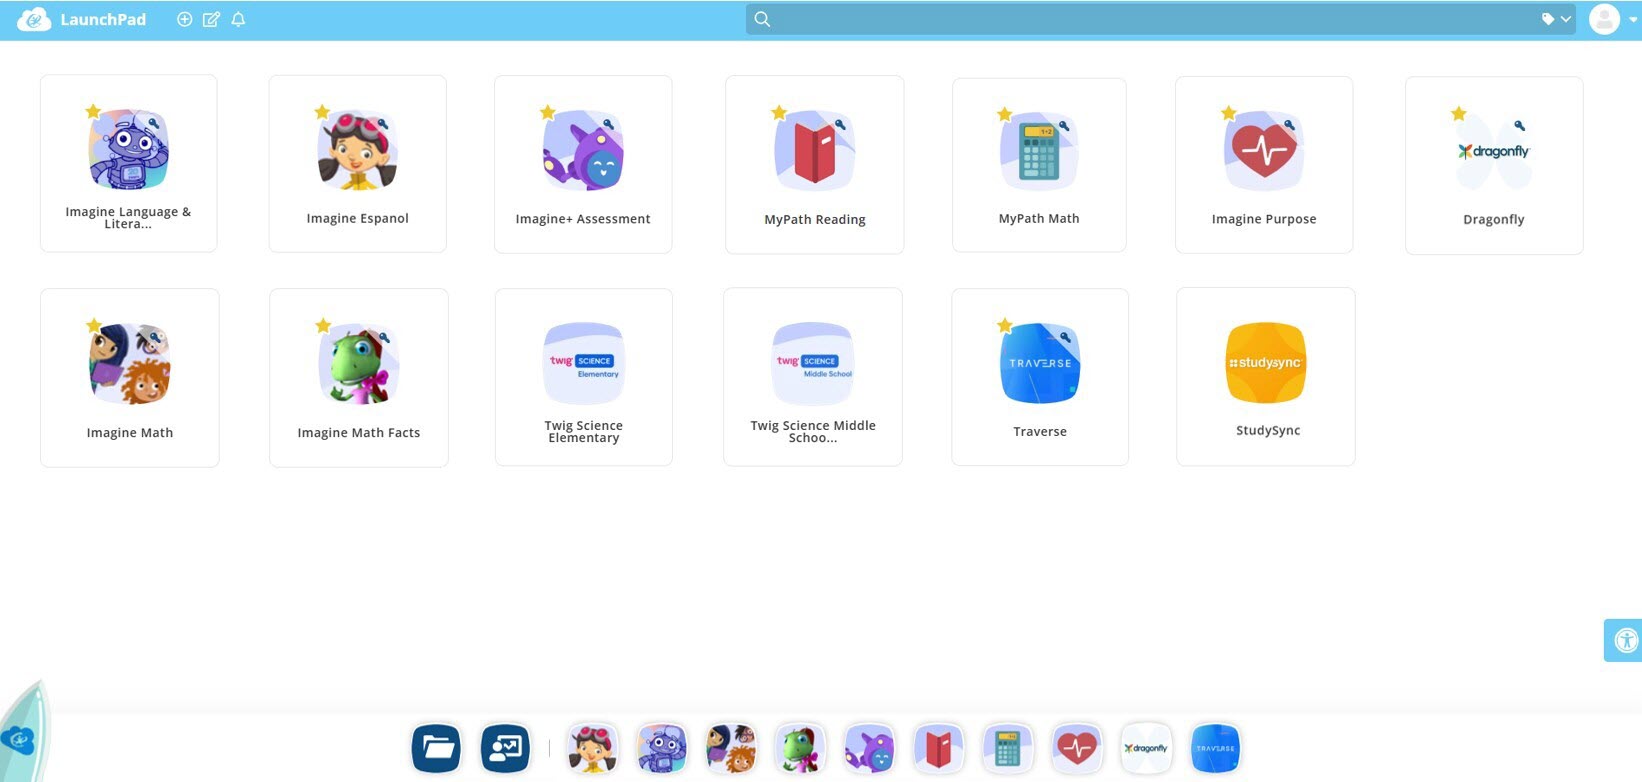1642x782 pixels.
Task: Launch the red book MyPath Reading dock icon
Action: 938,748
